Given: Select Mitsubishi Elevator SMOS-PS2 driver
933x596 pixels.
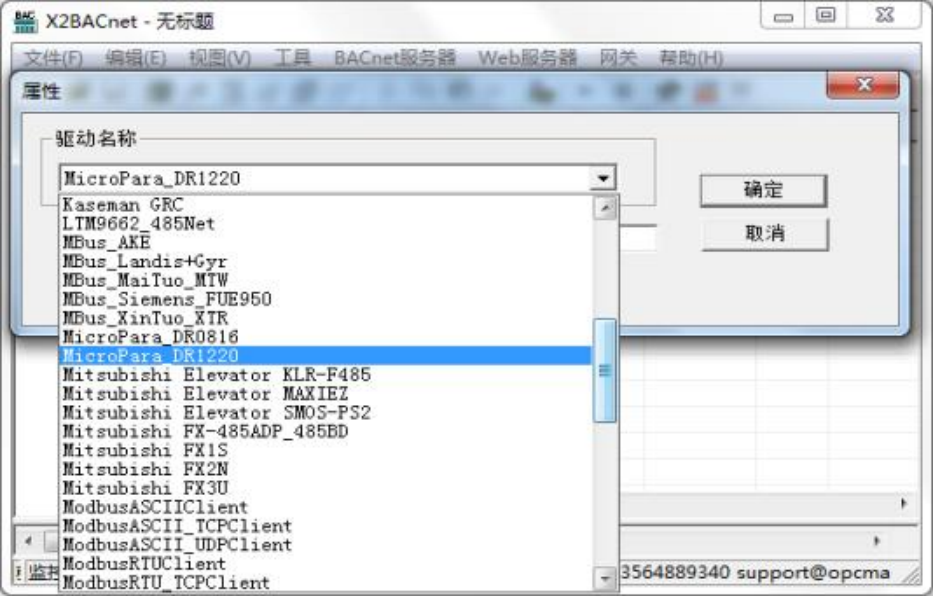Looking at the screenshot, I should (x=325, y=412).
